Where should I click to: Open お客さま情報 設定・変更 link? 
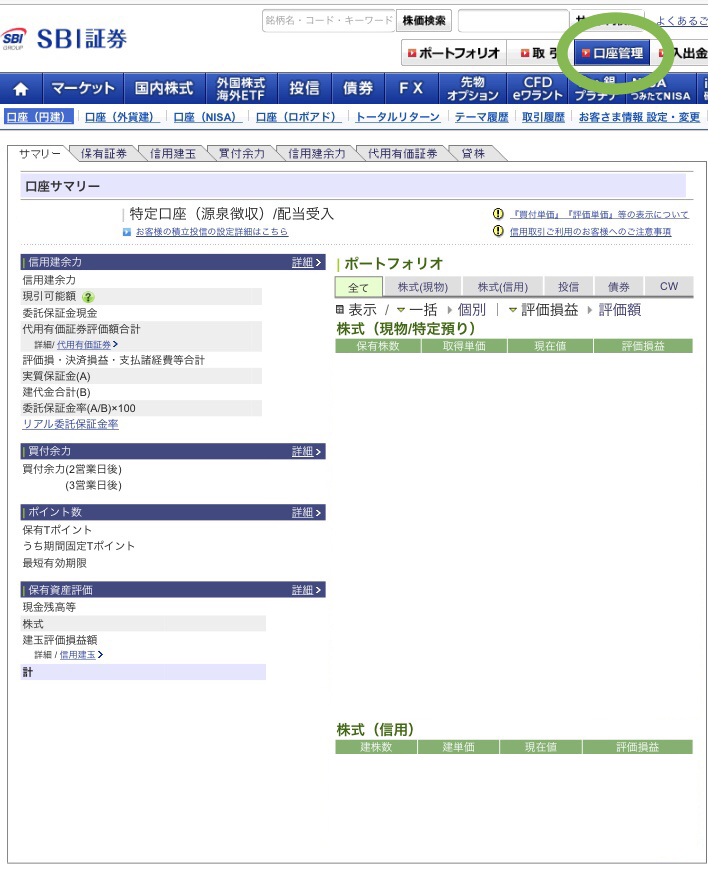pyautogui.click(x=639, y=117)
